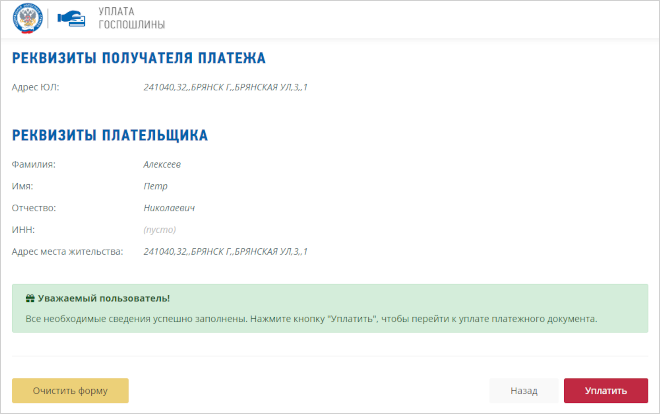
Task: Click the Federal Tax Service emblem logo
Action: point(28,19)
